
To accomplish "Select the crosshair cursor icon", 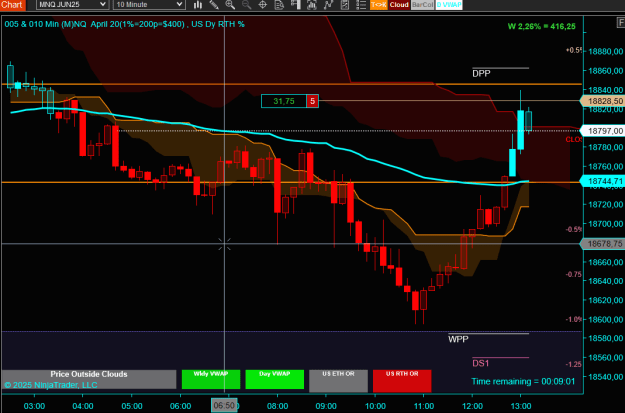I will [x=263, y=4].
